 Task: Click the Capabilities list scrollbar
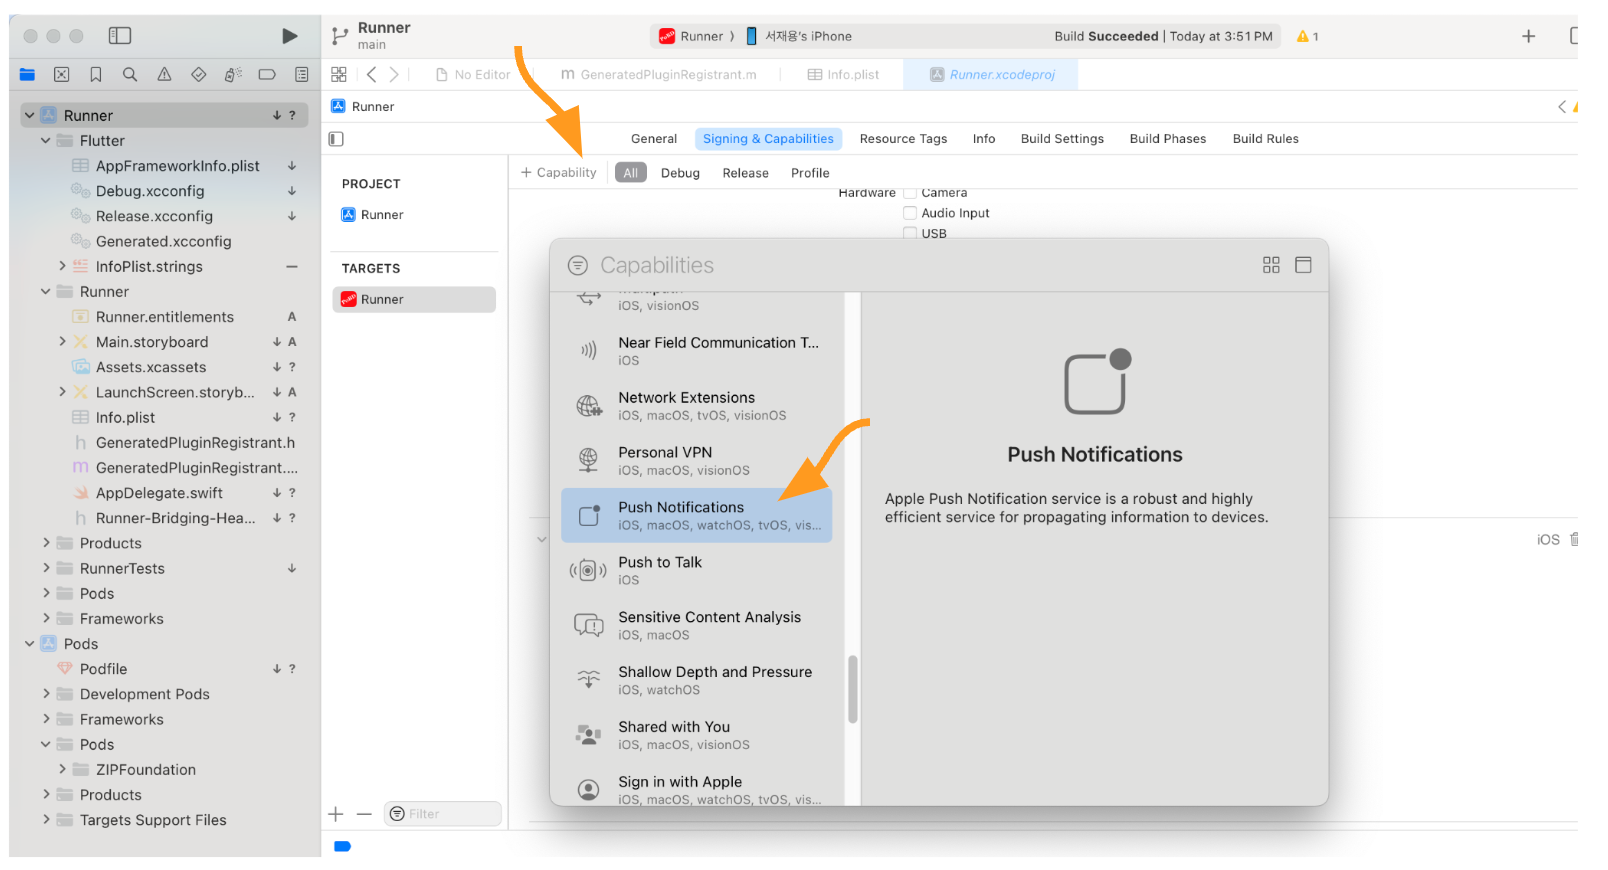pyautogui.click(x=853, y=689)
